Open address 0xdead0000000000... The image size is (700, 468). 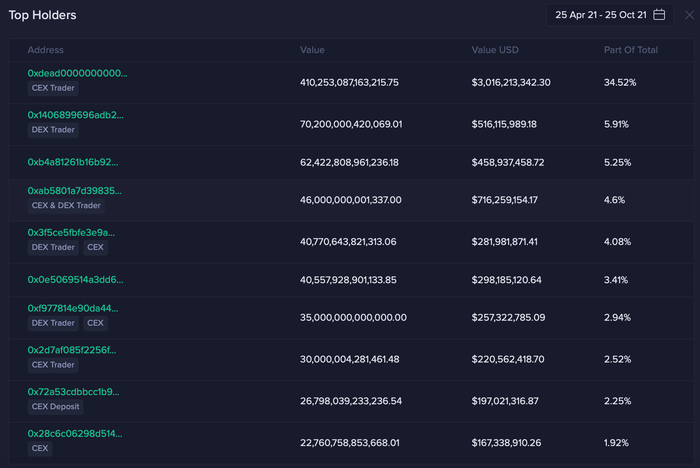77,73
